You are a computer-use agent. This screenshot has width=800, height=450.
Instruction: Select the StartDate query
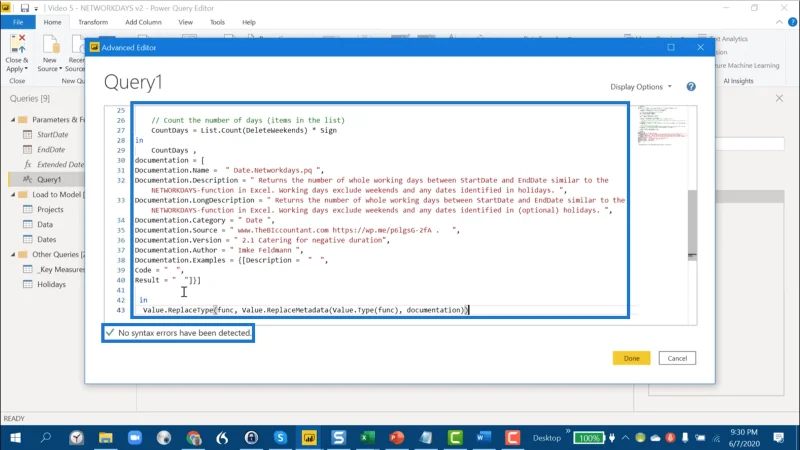[52, 135]
